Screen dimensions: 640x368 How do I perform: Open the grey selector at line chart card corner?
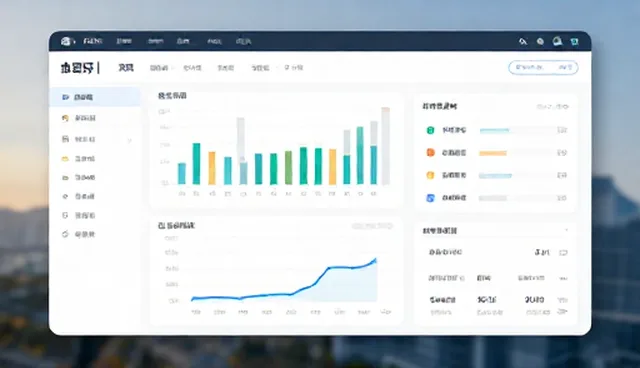372,226
